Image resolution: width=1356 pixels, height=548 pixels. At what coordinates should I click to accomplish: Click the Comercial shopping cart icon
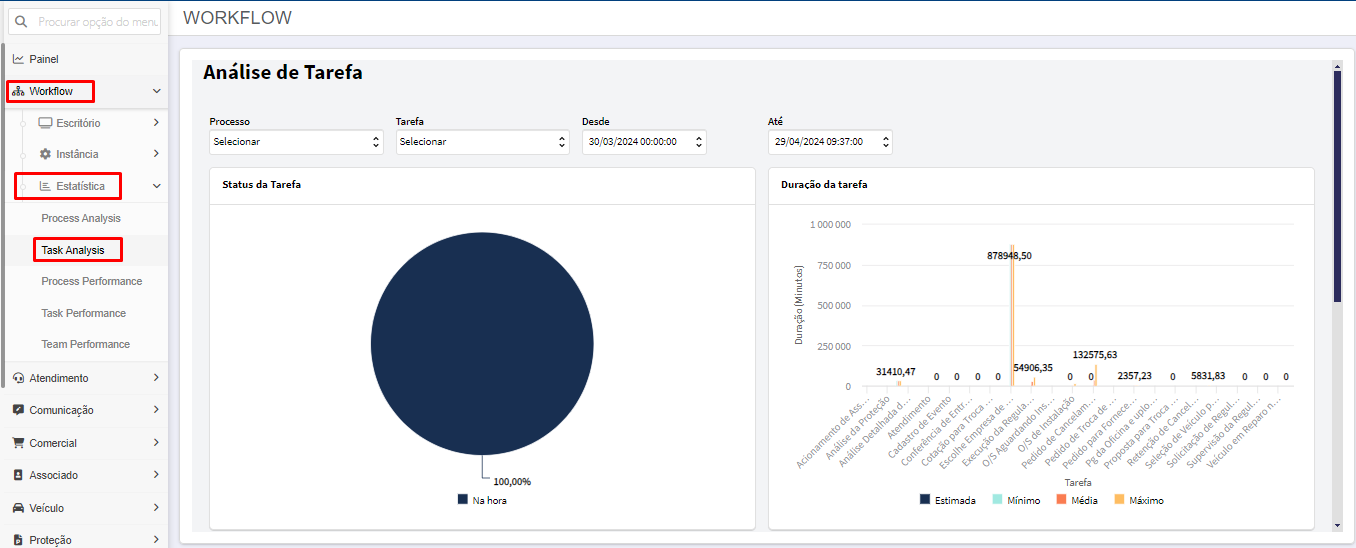(19, 443)
